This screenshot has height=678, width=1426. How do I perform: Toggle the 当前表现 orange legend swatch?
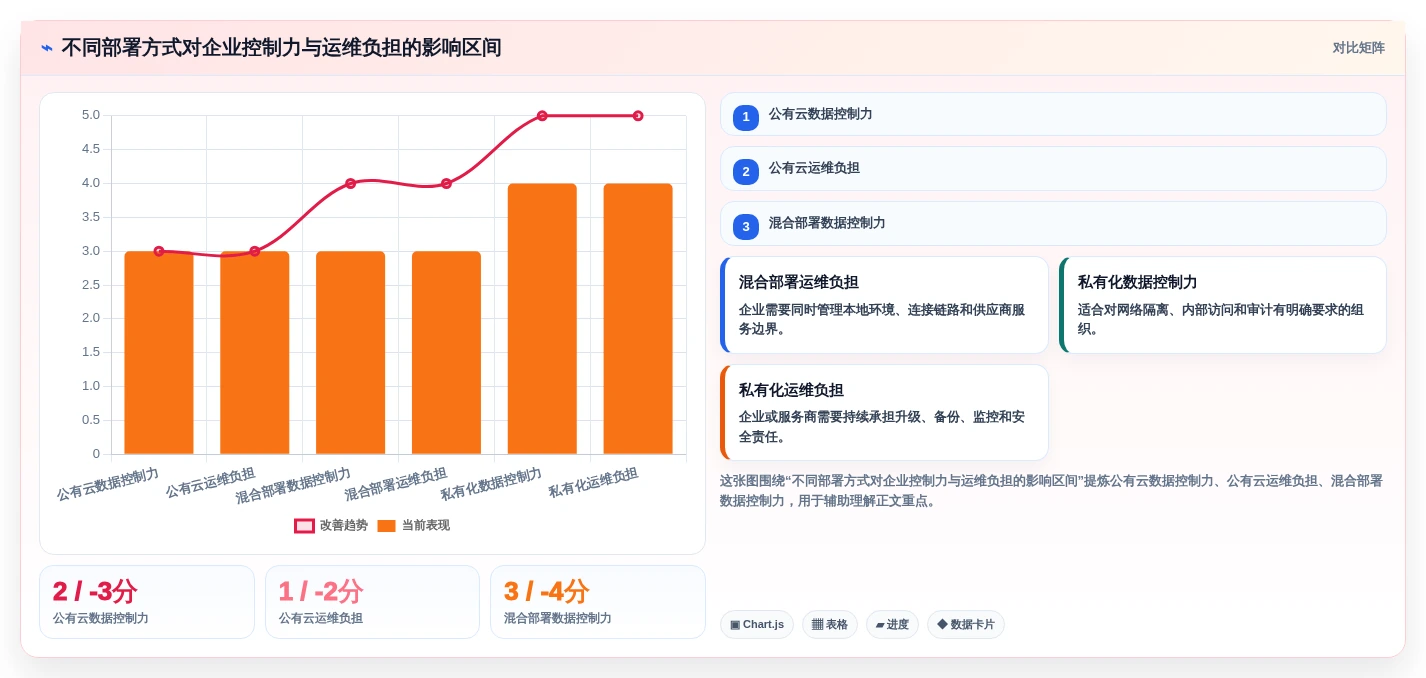coord(386,526)
